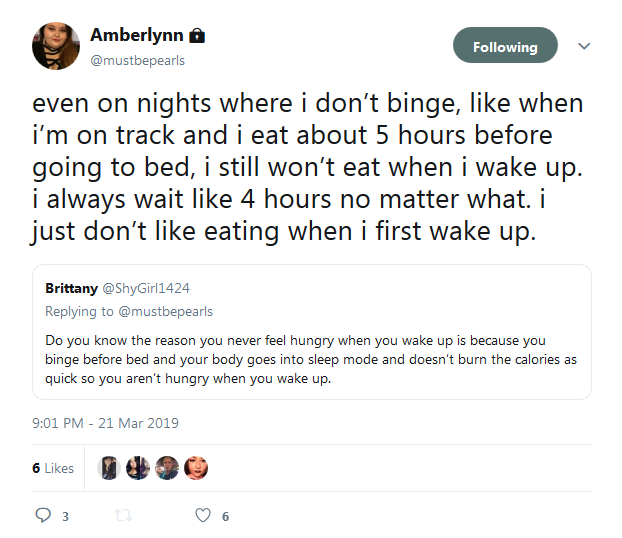Screen dimensions: 622x538
Task: Open the quoted tweet body from Brittany
Action: coord(311,359)
